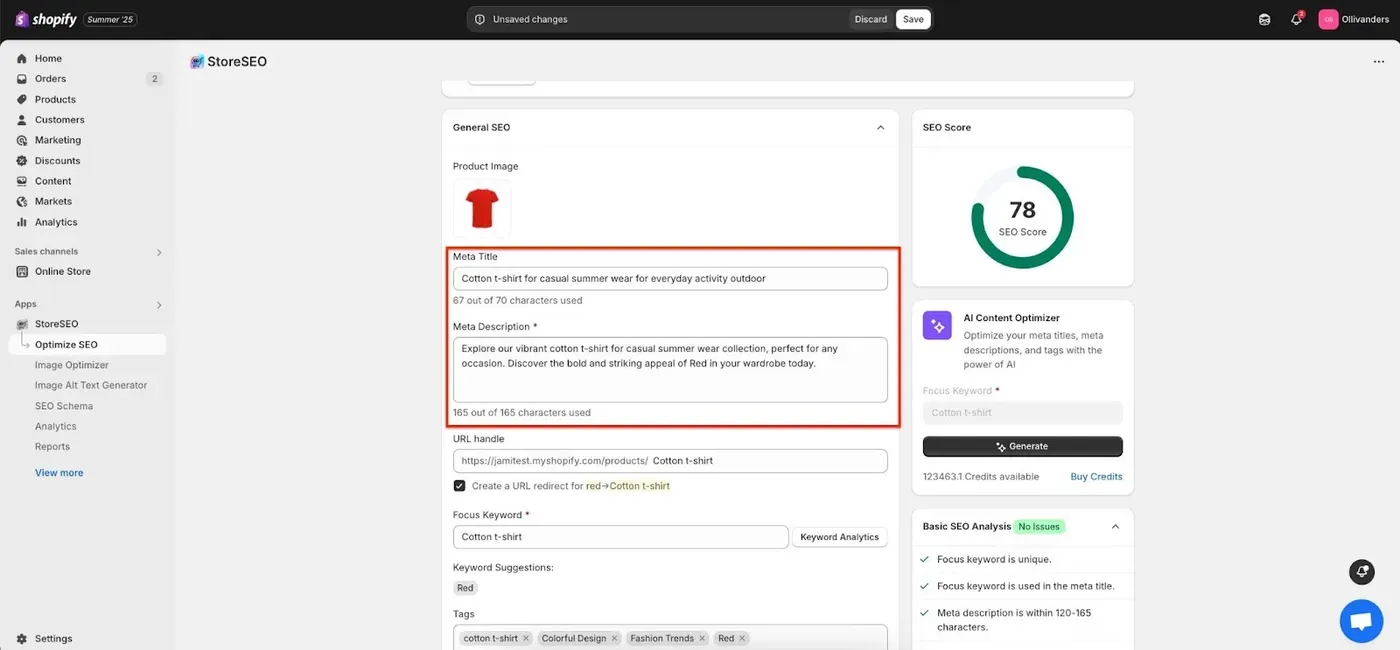Image resolution: width=1400 pixels, height=650 pixels.
Task: Remove the cotton t-shirt tag
Action: click(x=525, y=638)
